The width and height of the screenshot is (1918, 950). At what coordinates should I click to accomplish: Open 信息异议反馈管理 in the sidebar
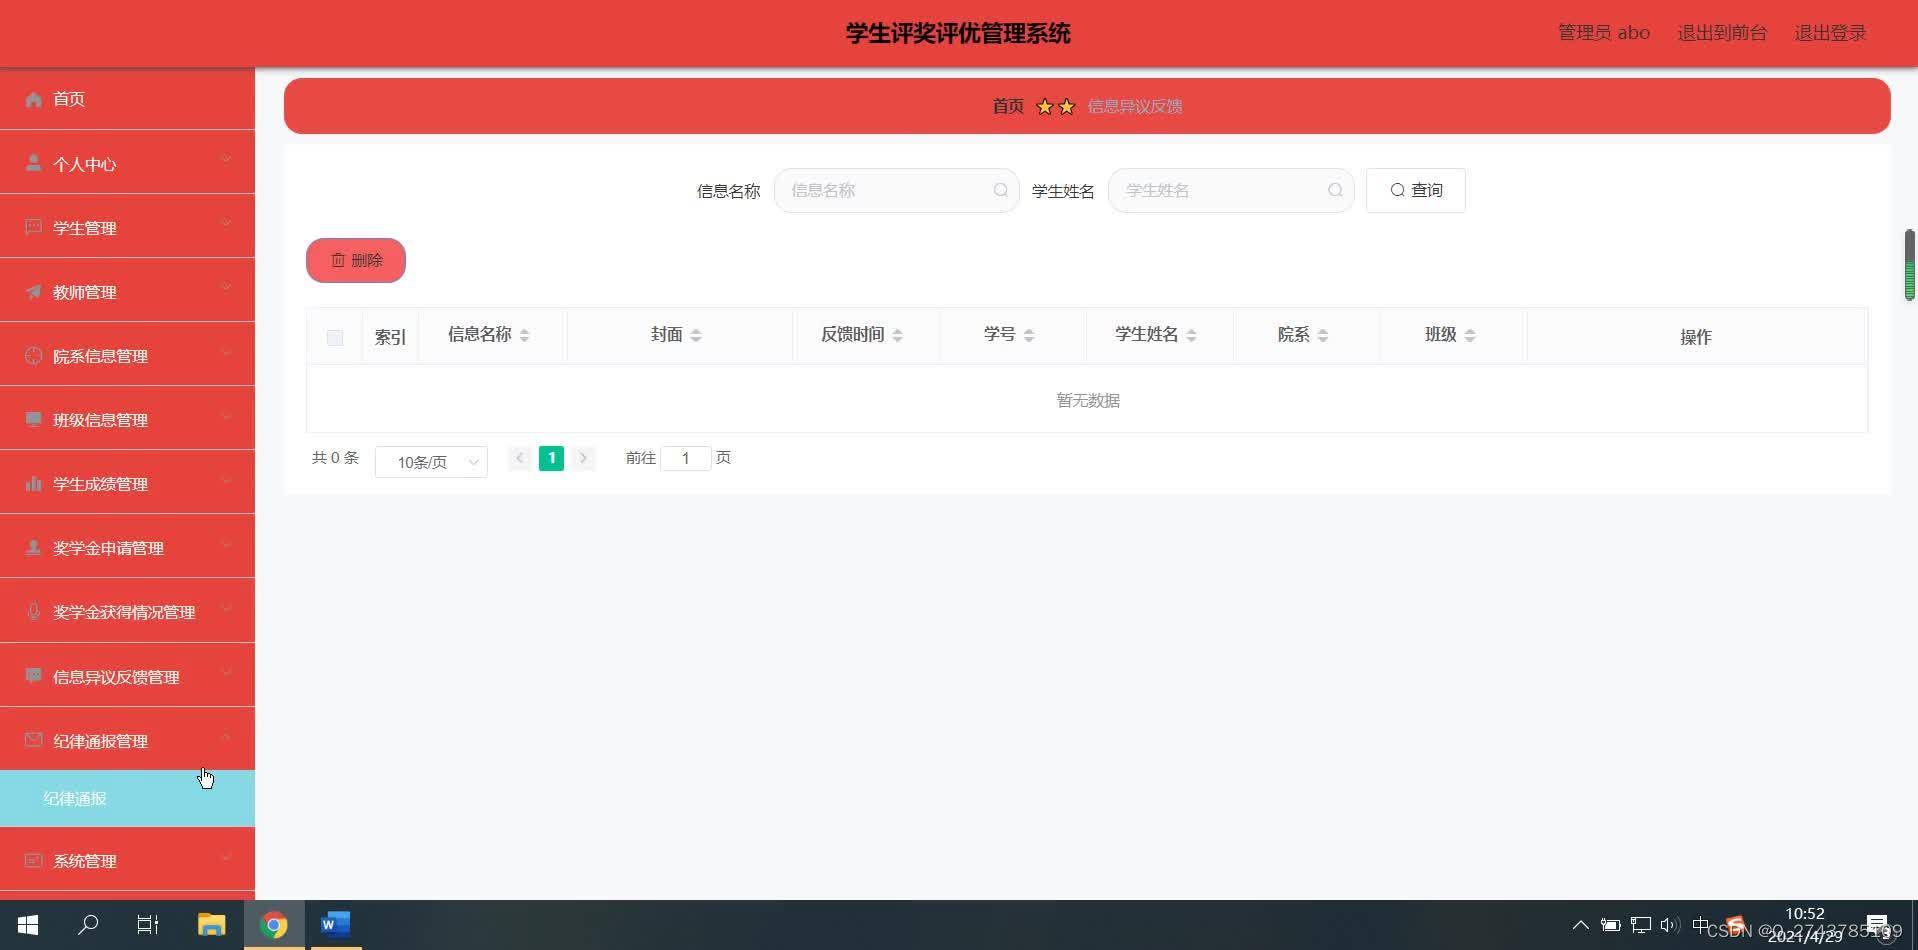(x=127, y=676)
